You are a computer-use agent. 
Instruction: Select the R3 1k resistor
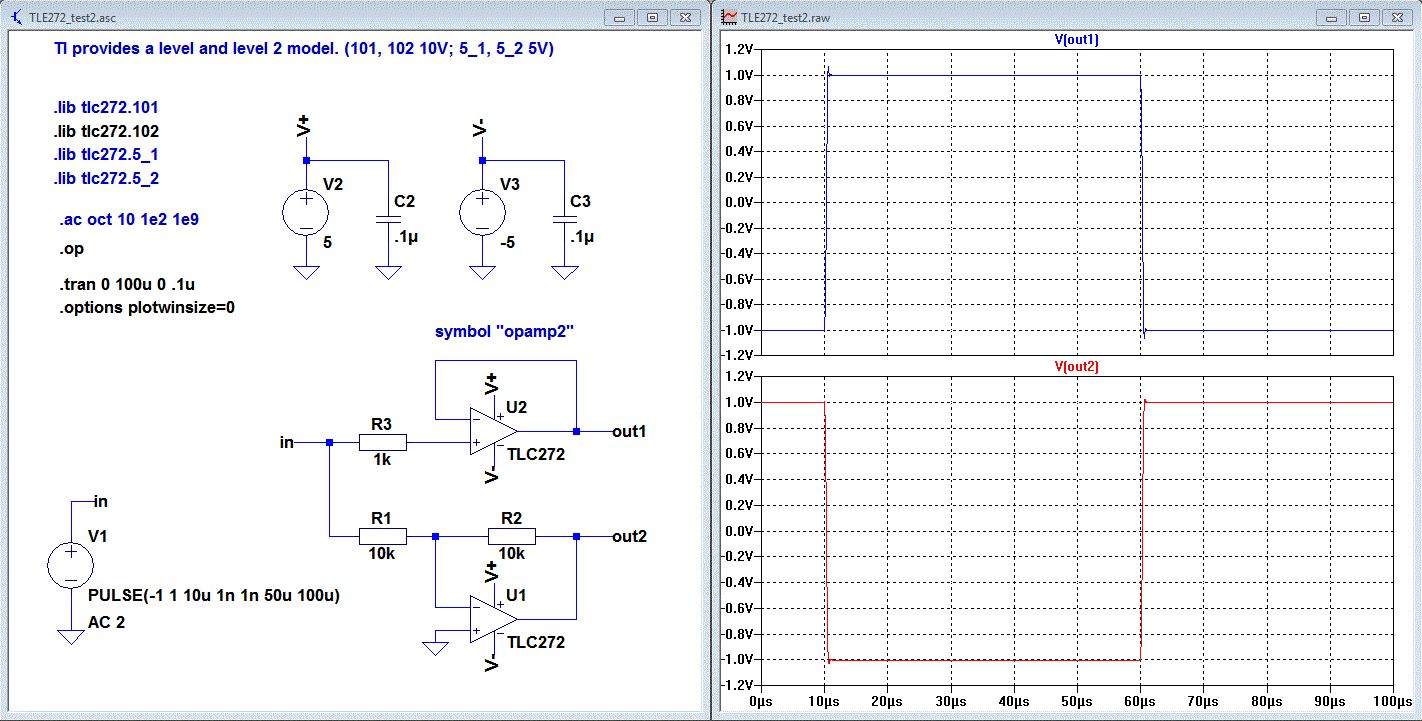[x=382, y=443]
